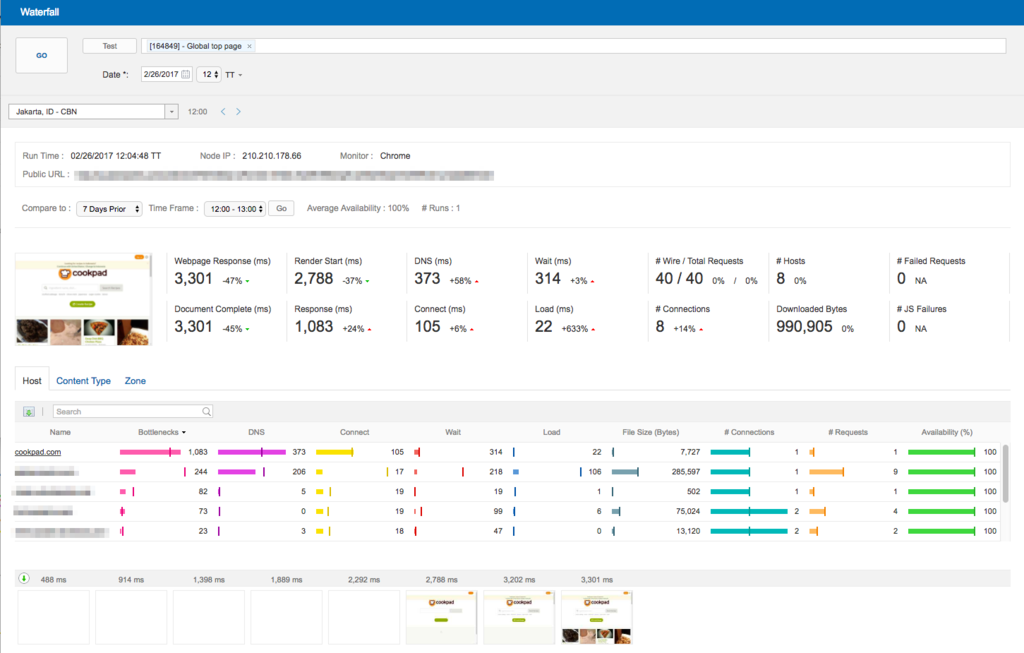Sort by Availability (%) column header
The height and width of the screenshot is (653, 1024).
point(947,432)
